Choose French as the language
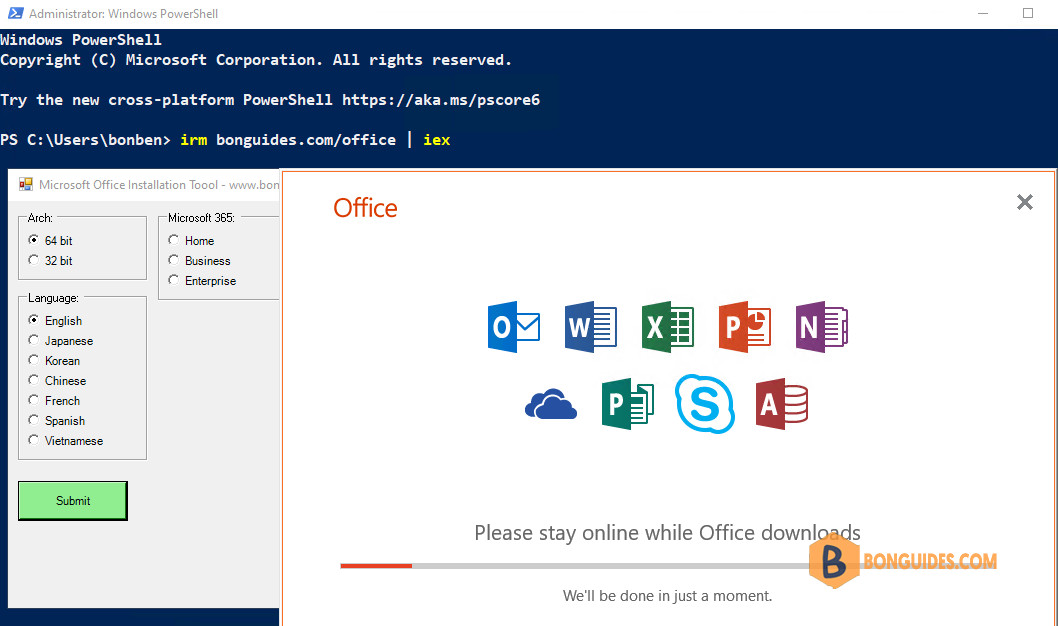Screen dimensions: 1058x626 coord(54,401)
